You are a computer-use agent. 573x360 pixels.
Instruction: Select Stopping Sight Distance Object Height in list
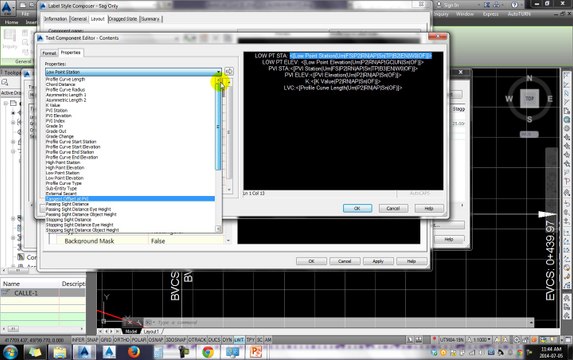pyautogui.click(x=130, y=230)
